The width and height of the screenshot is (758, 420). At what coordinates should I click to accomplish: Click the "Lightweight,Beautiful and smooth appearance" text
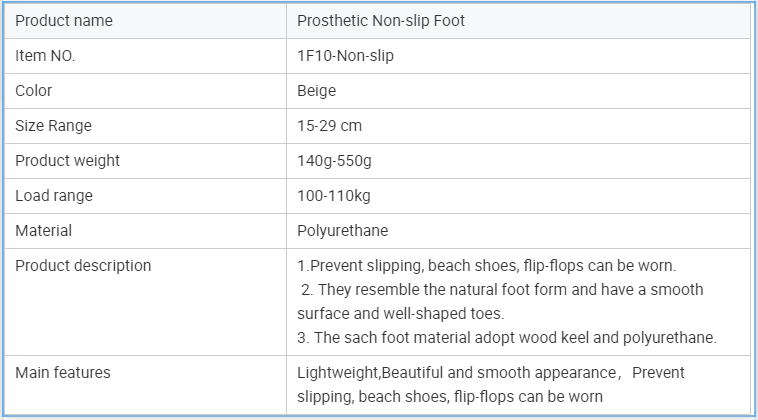[456, 373]
